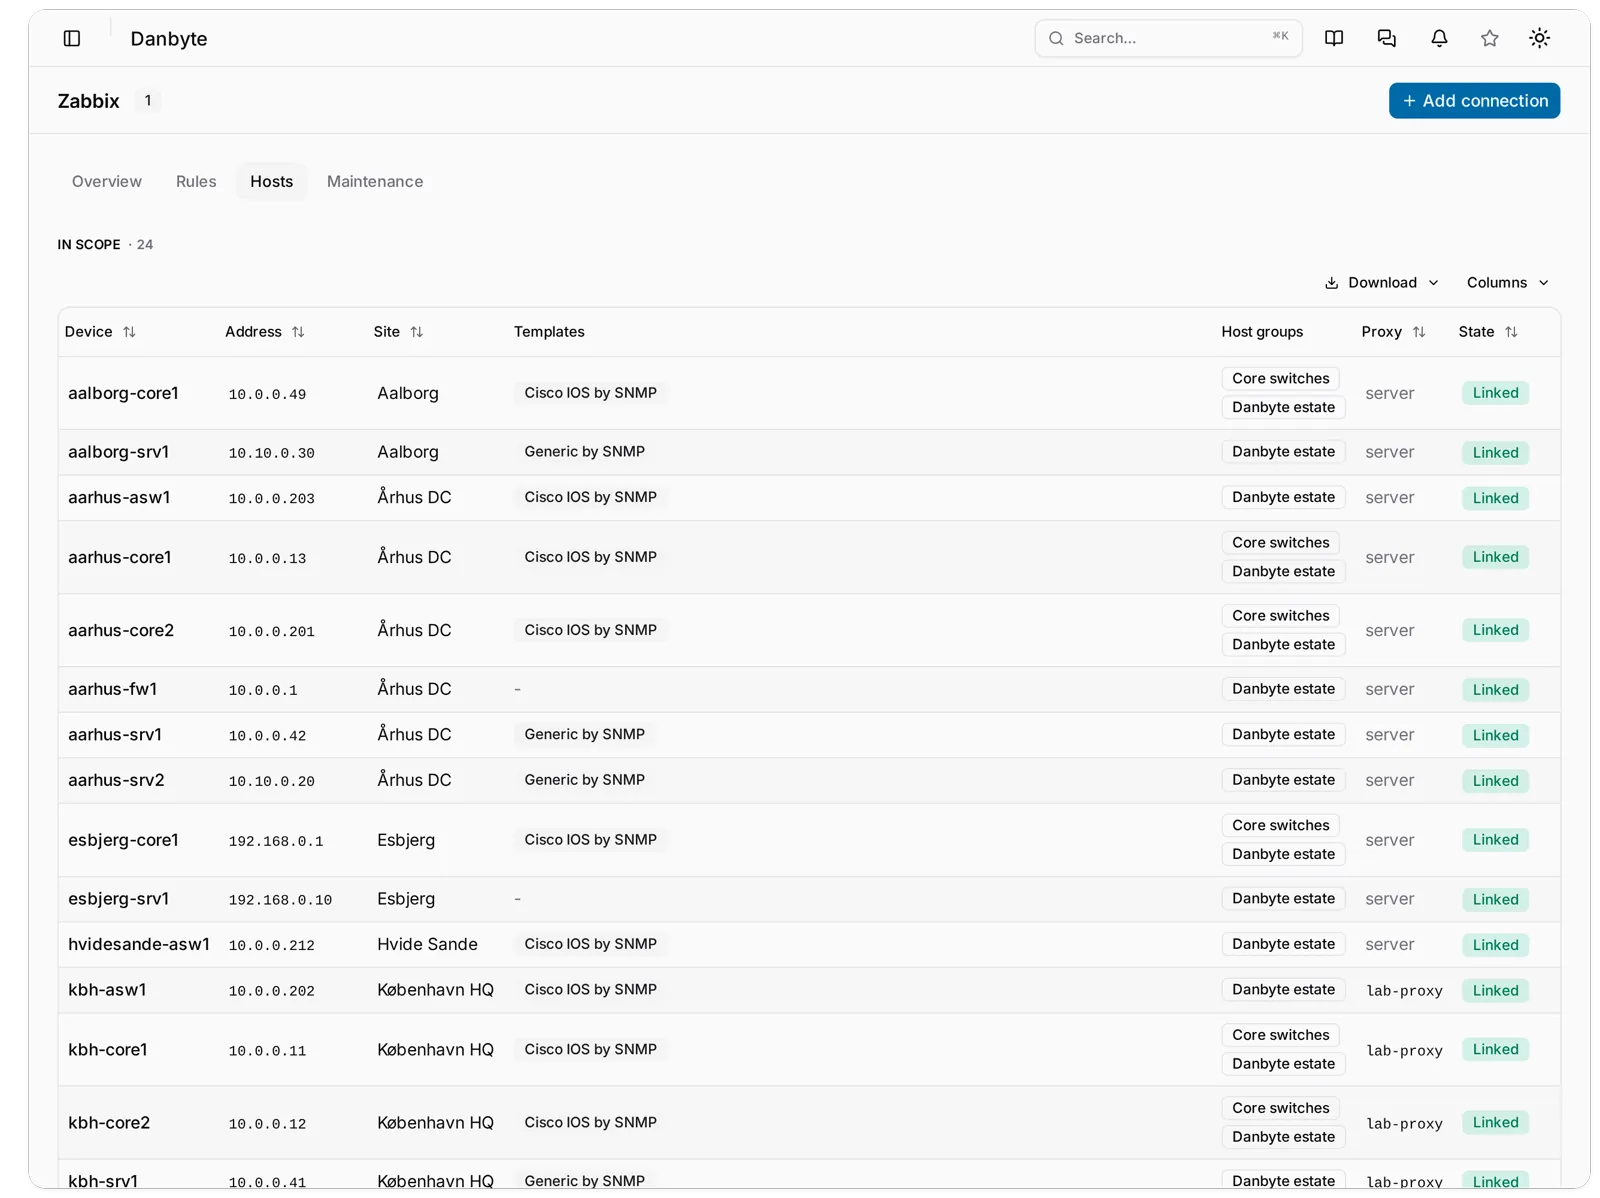Screen dimensions: 1600x1198
Task: Click the Danbyte brand title
Action: (x=169, y=39)
